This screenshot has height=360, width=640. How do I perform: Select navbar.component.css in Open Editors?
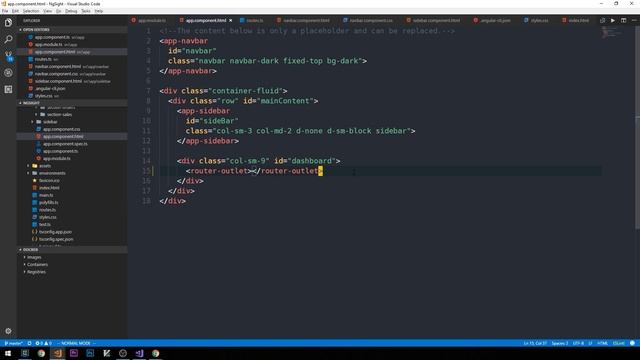click(56, 74)
